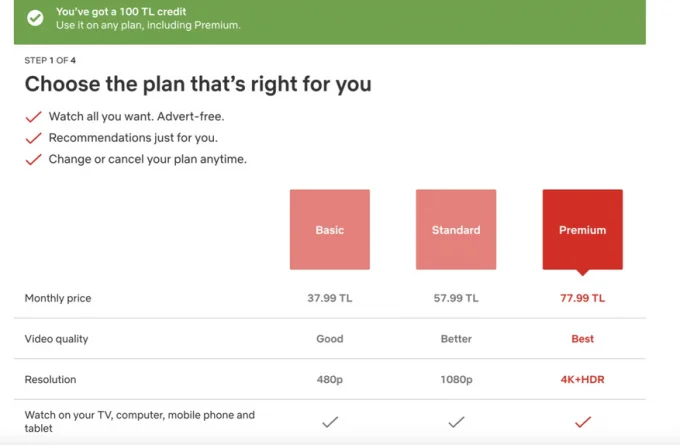Click red checkmark beside 'Watch all you want'
This screenshot has width=680, height=445.
tap(33, 117)
